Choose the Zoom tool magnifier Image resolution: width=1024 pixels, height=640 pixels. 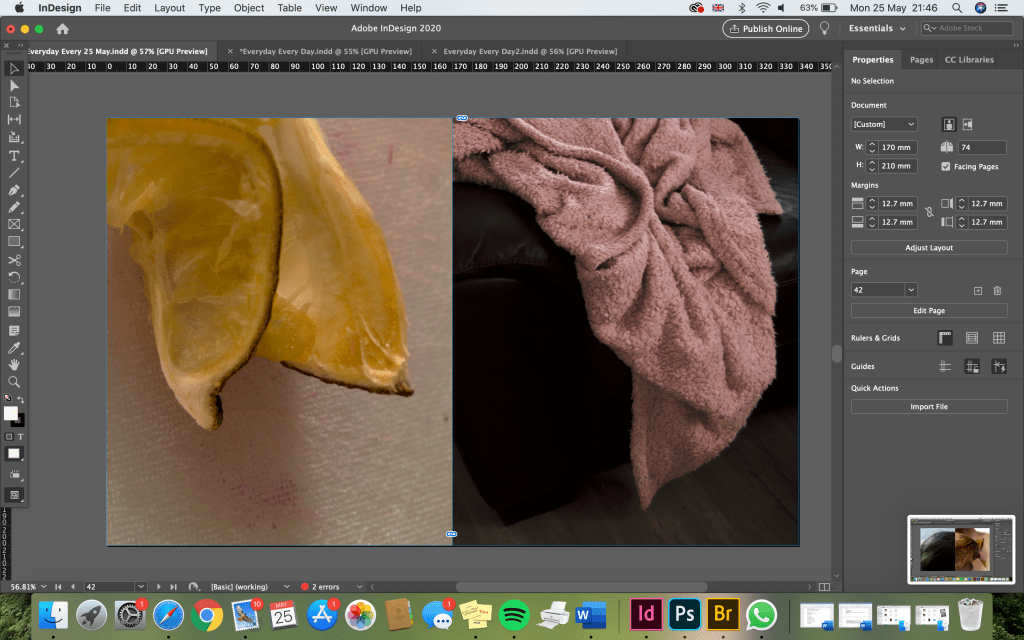pyautogui.click(x=14, y=382)
